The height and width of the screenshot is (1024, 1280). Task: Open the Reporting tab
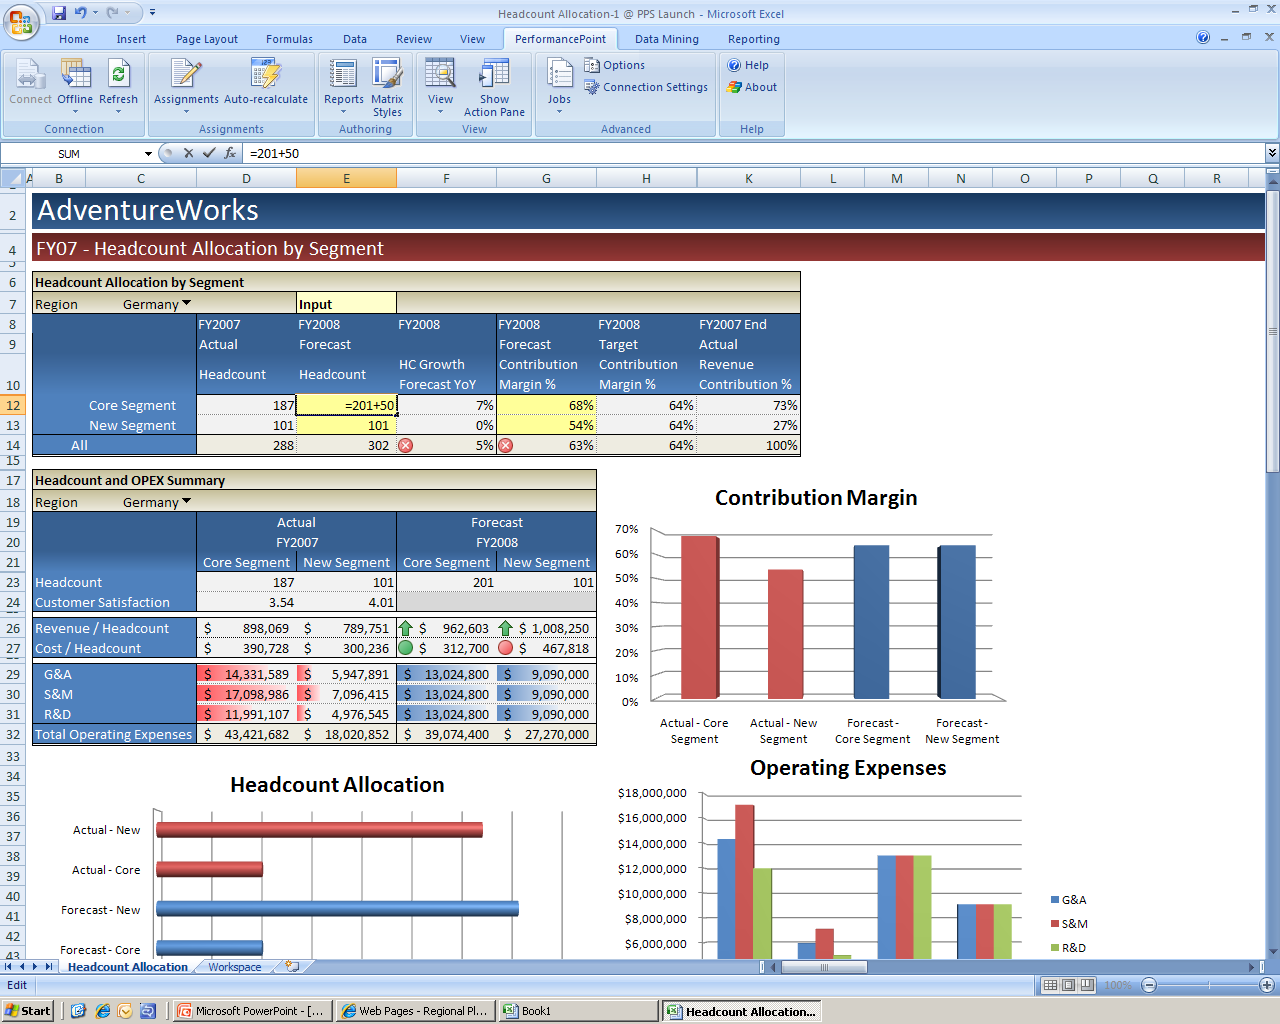point(754,39)
